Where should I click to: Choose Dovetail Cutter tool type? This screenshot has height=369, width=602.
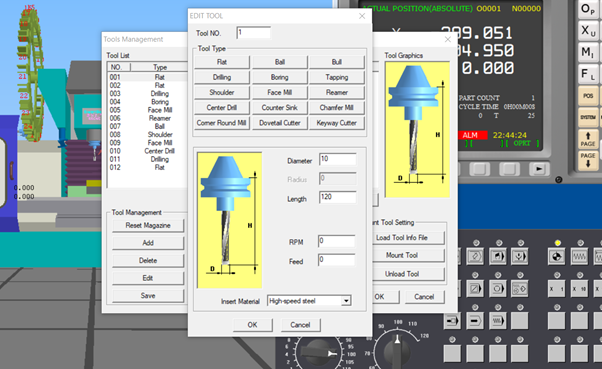(280, 123)
